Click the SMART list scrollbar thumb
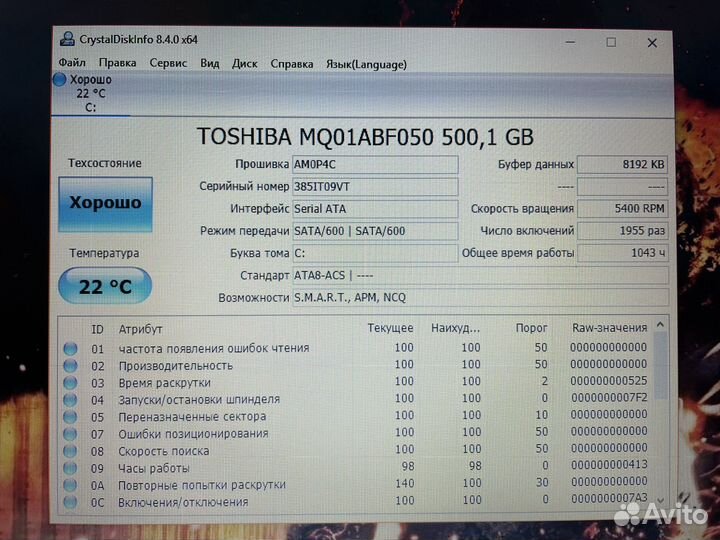This screenshot has height=540, width=720. point(661,366)
